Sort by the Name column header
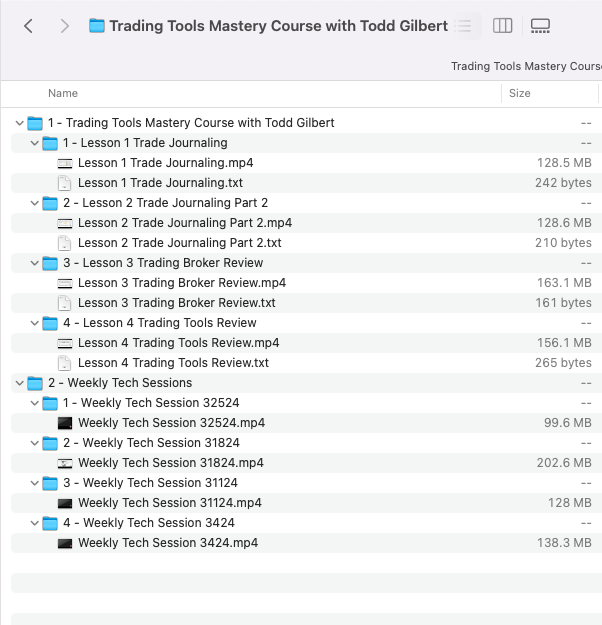Viewport: 602px width, 625px height. [63, 93]
